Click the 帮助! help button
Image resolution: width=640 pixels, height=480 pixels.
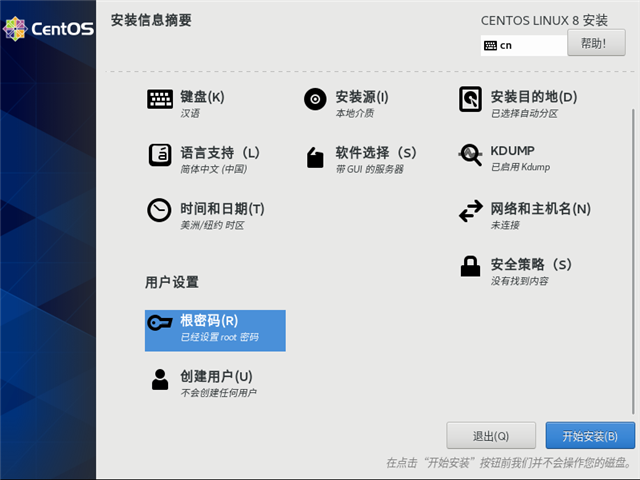click(596, 42)
